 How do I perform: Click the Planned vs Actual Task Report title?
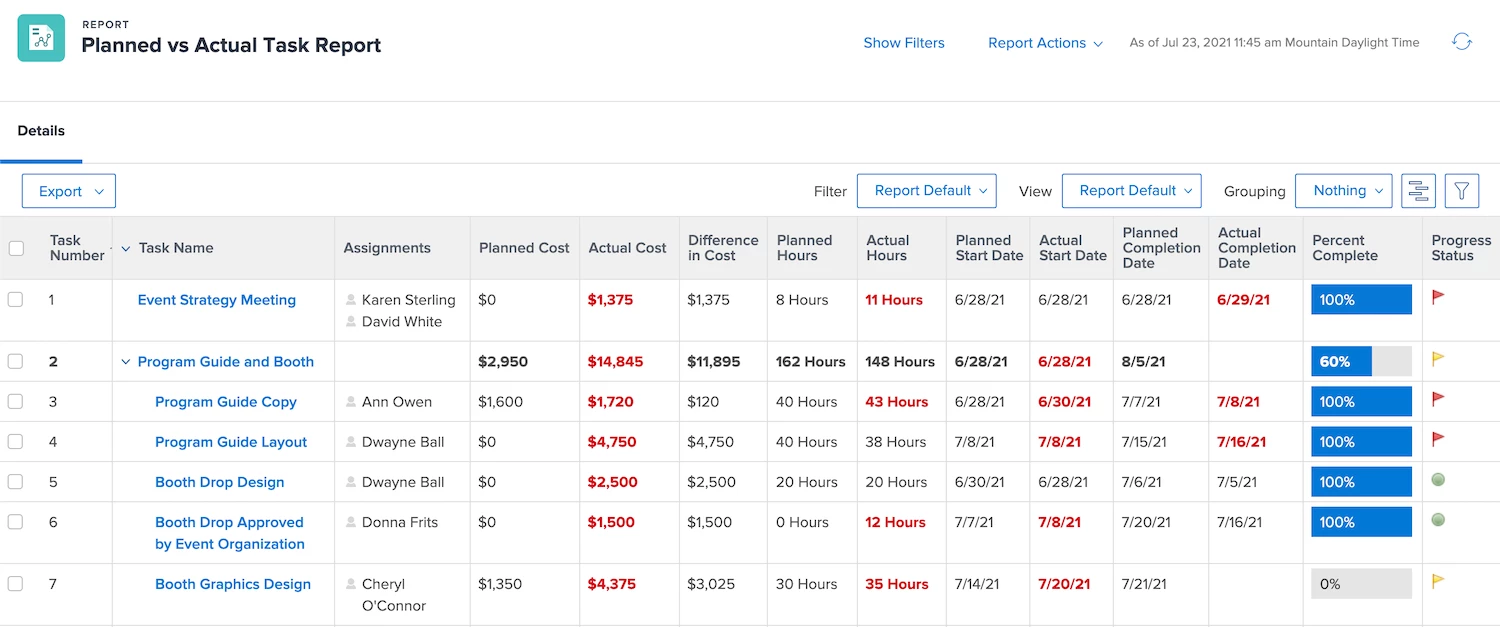coord(231,45)
